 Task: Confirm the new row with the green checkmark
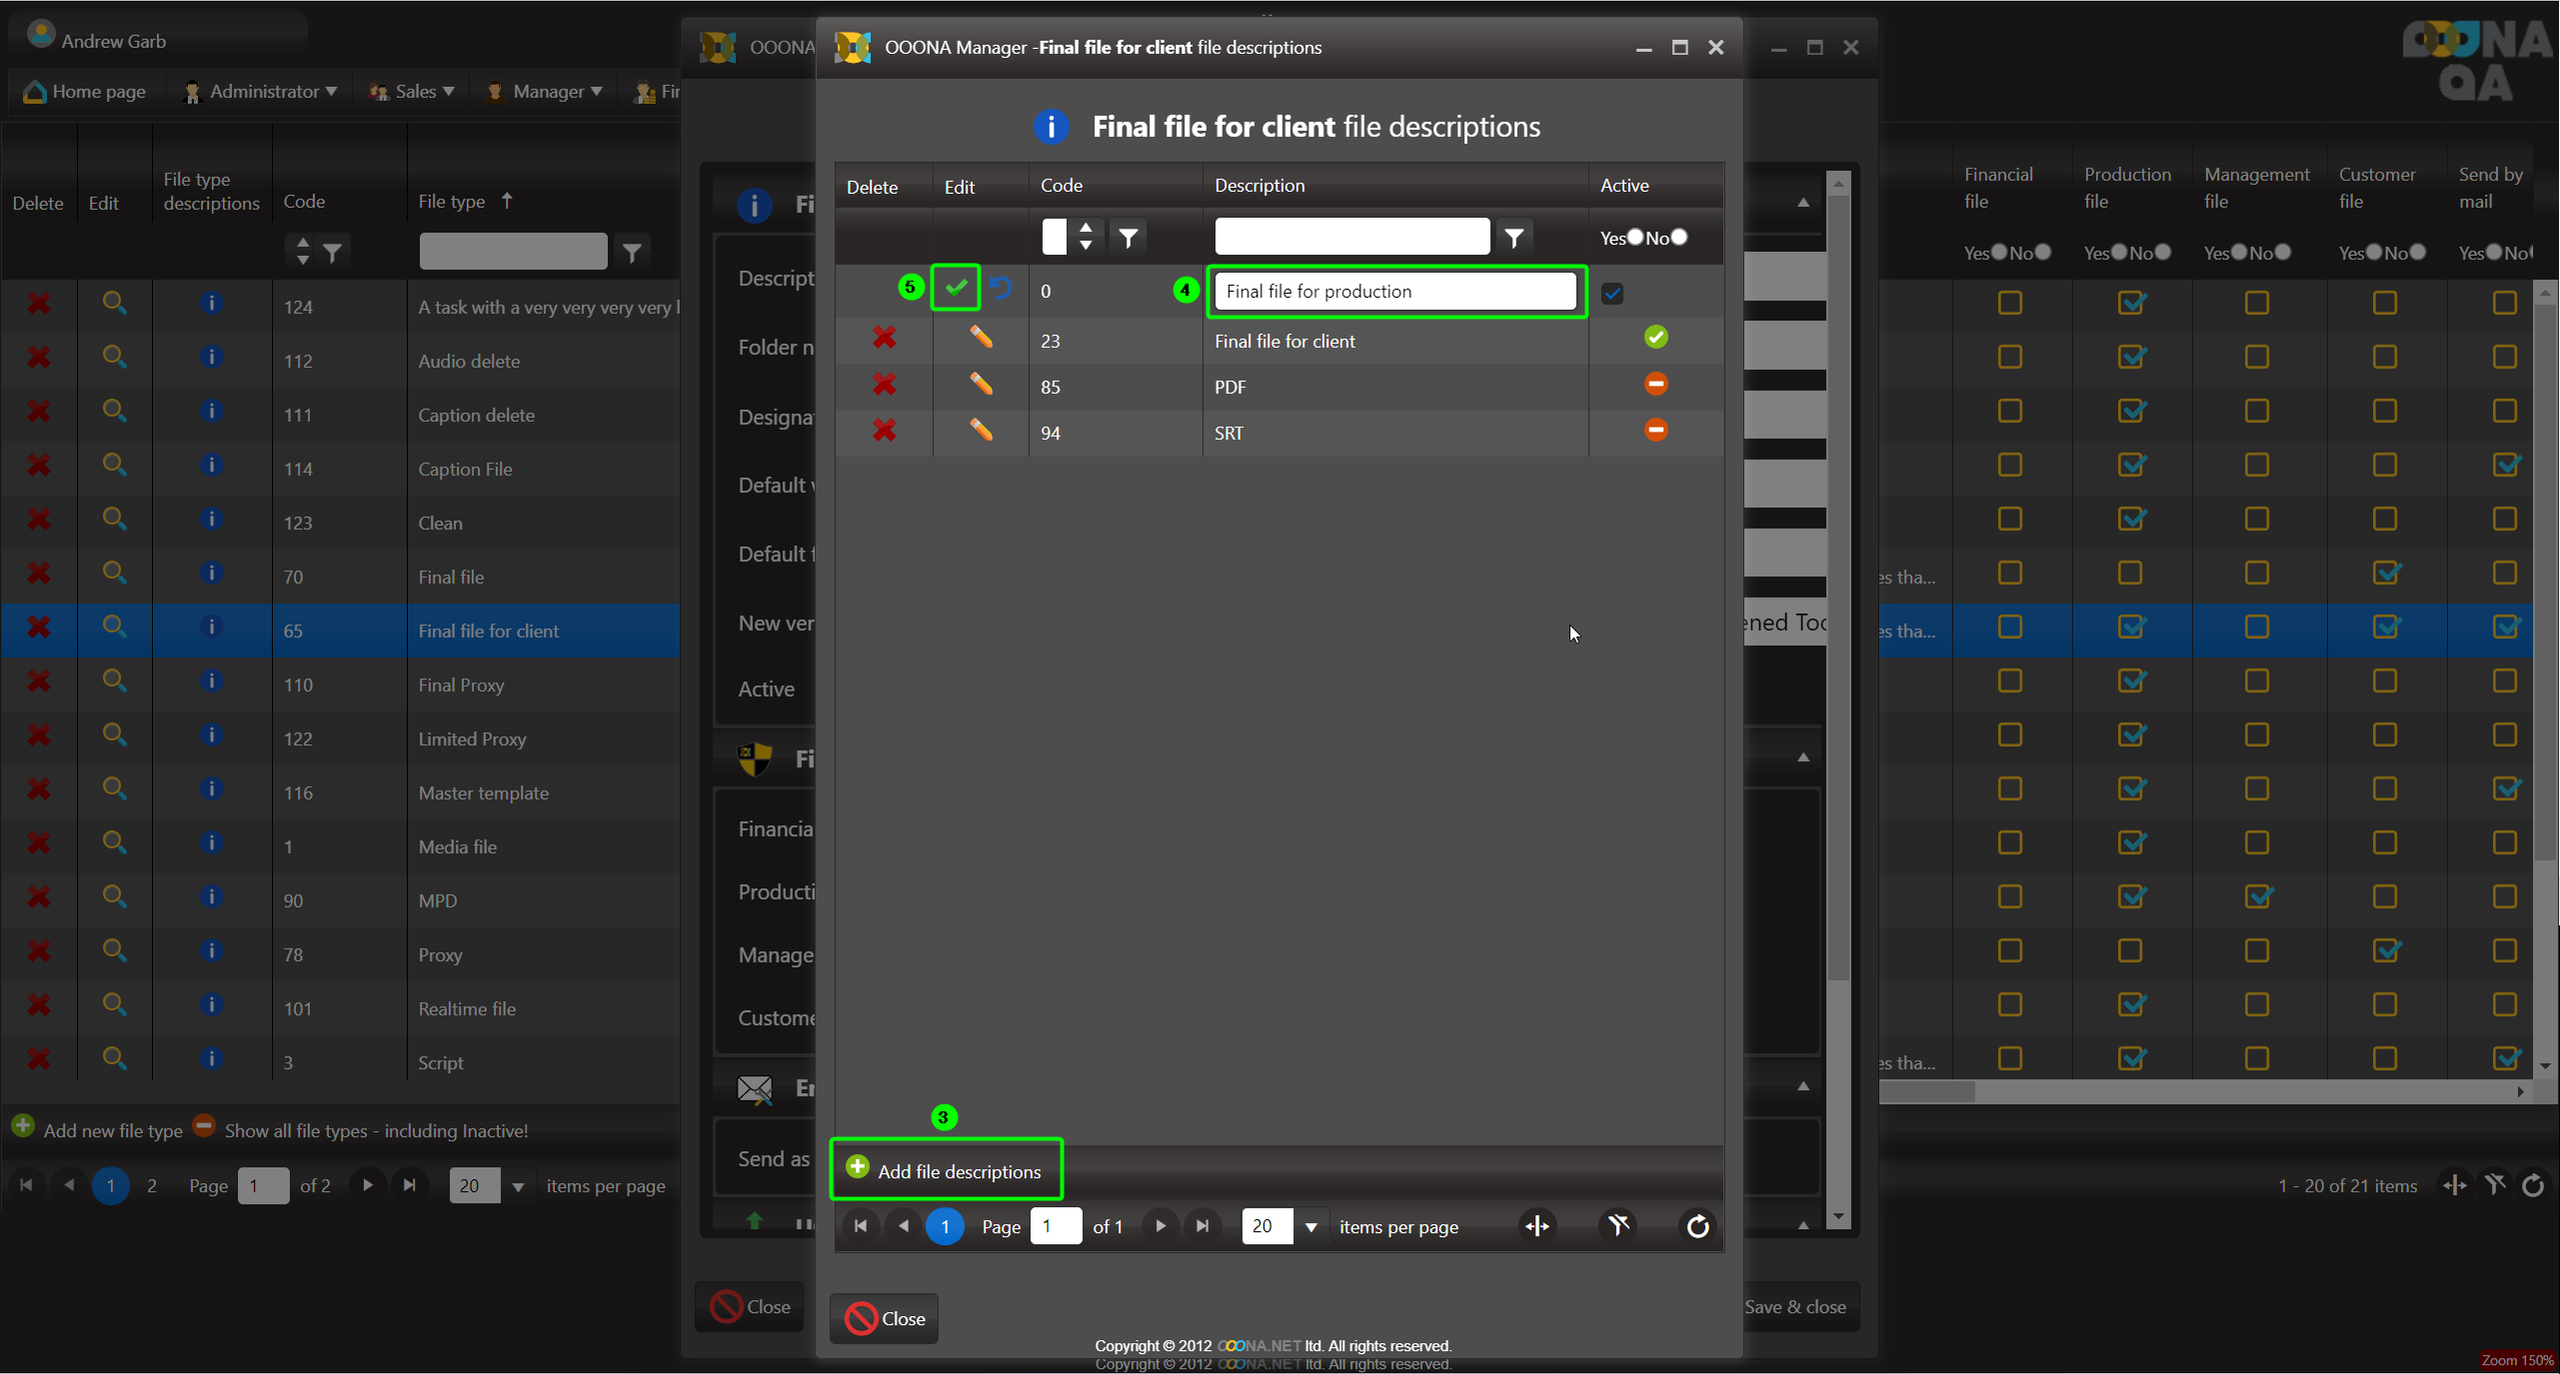pyautogui.click(x=955, y=288)
